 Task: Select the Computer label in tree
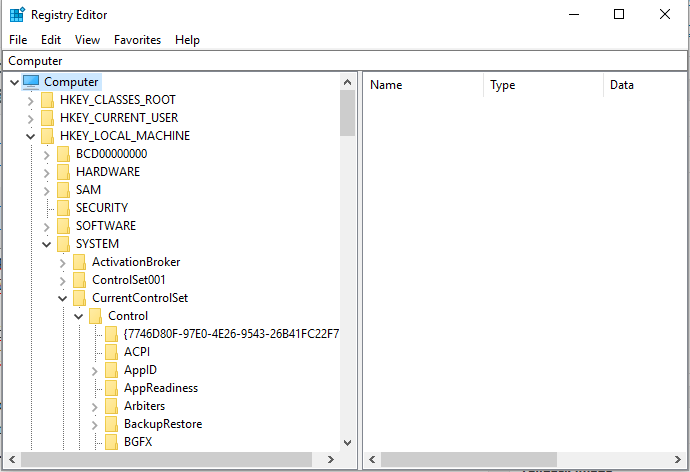coord(71,82)
